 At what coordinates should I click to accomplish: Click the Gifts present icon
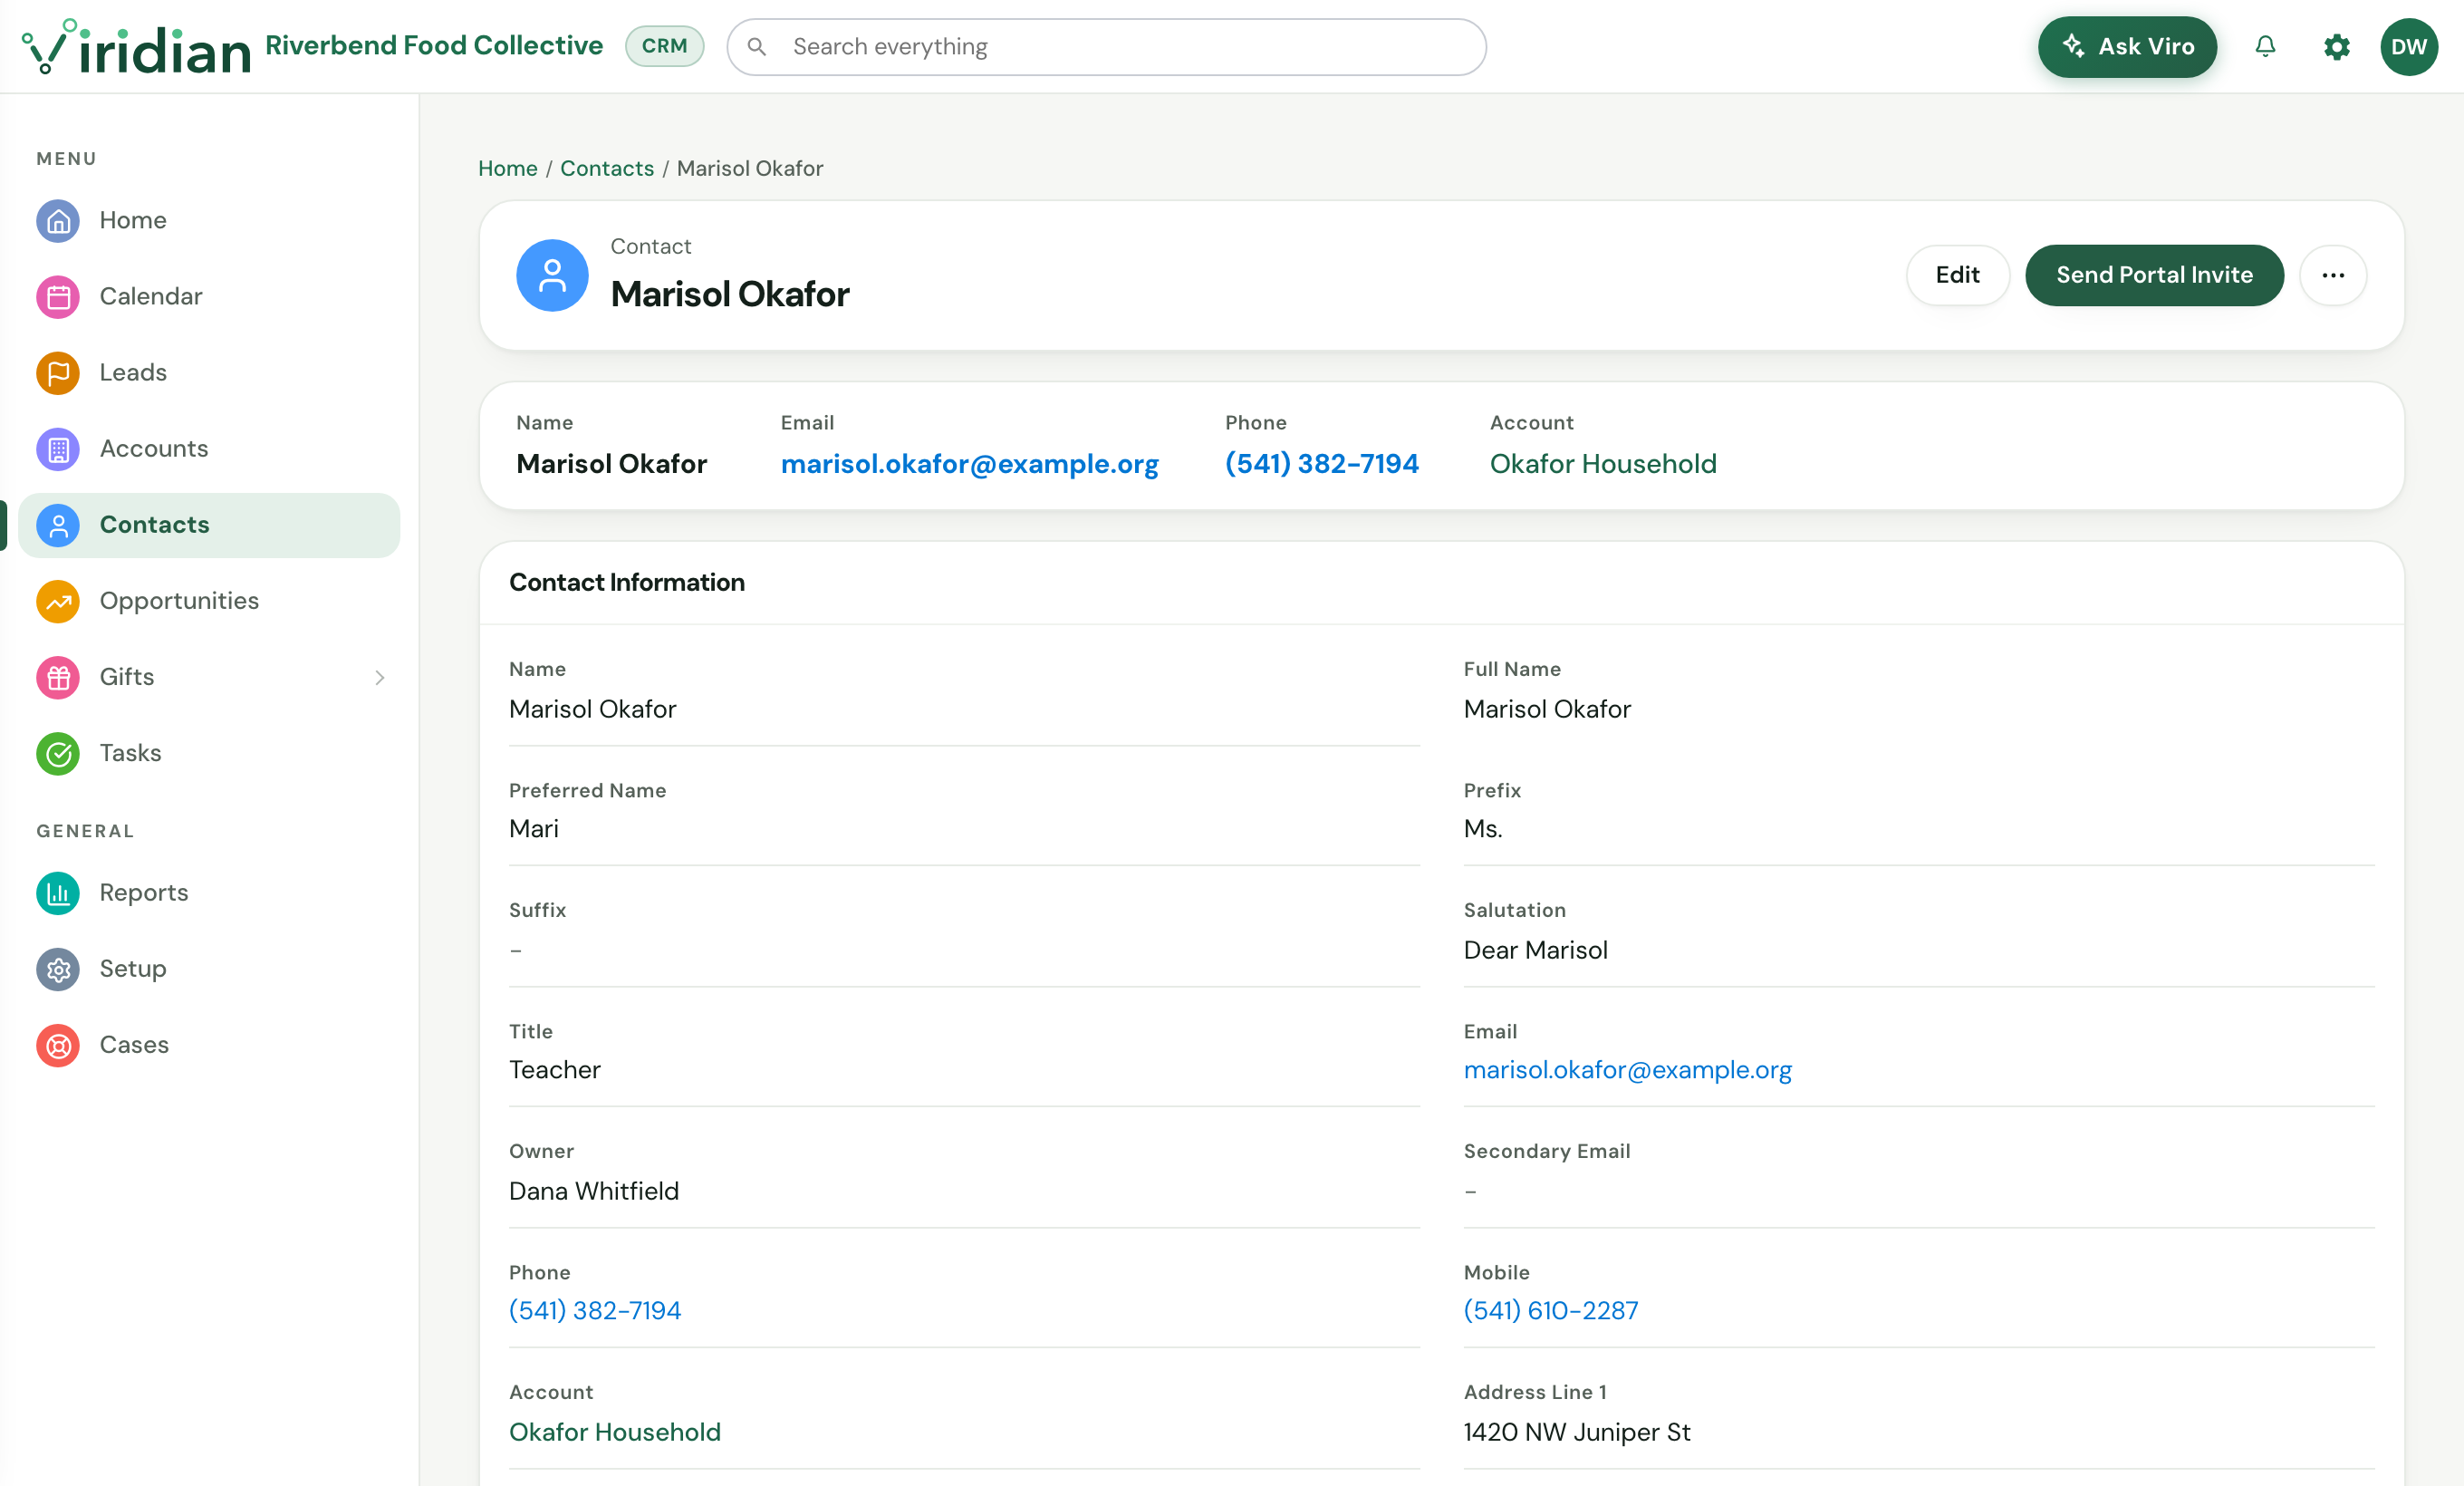coord(58,677)
